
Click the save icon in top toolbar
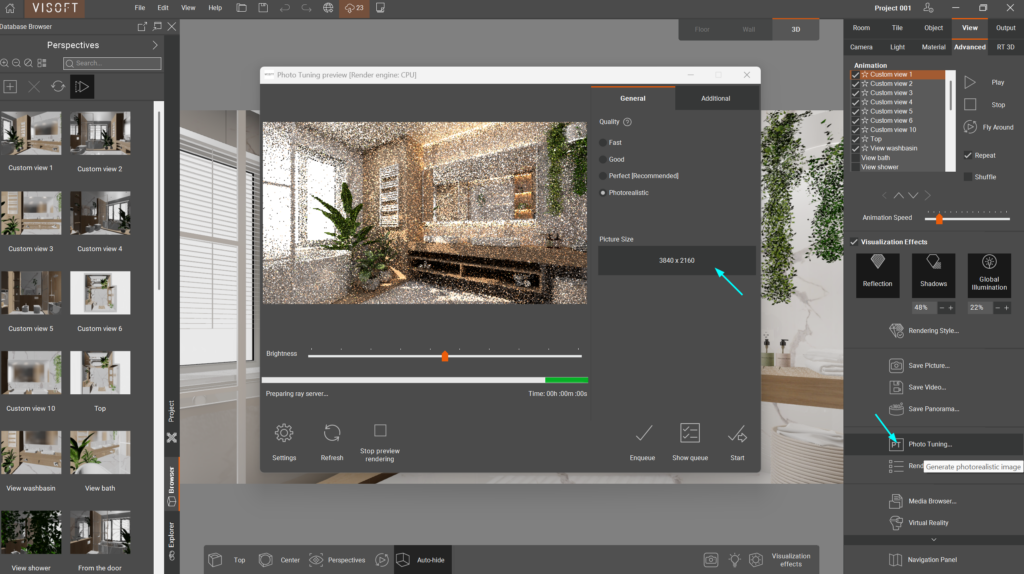263,8
